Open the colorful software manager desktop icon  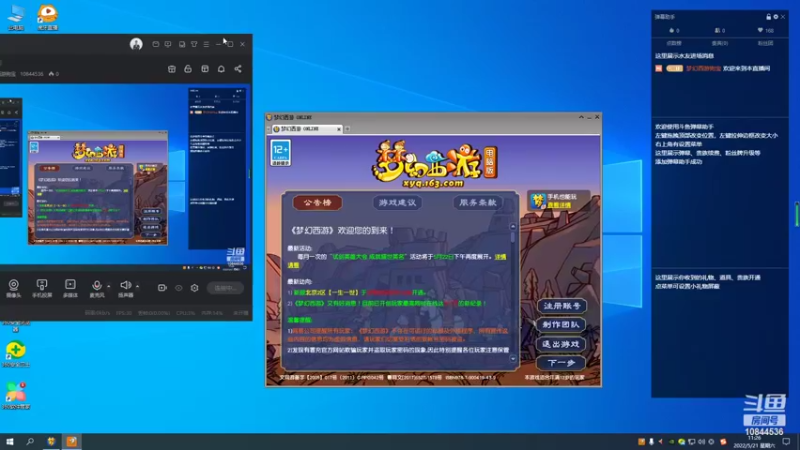point(16,396)
